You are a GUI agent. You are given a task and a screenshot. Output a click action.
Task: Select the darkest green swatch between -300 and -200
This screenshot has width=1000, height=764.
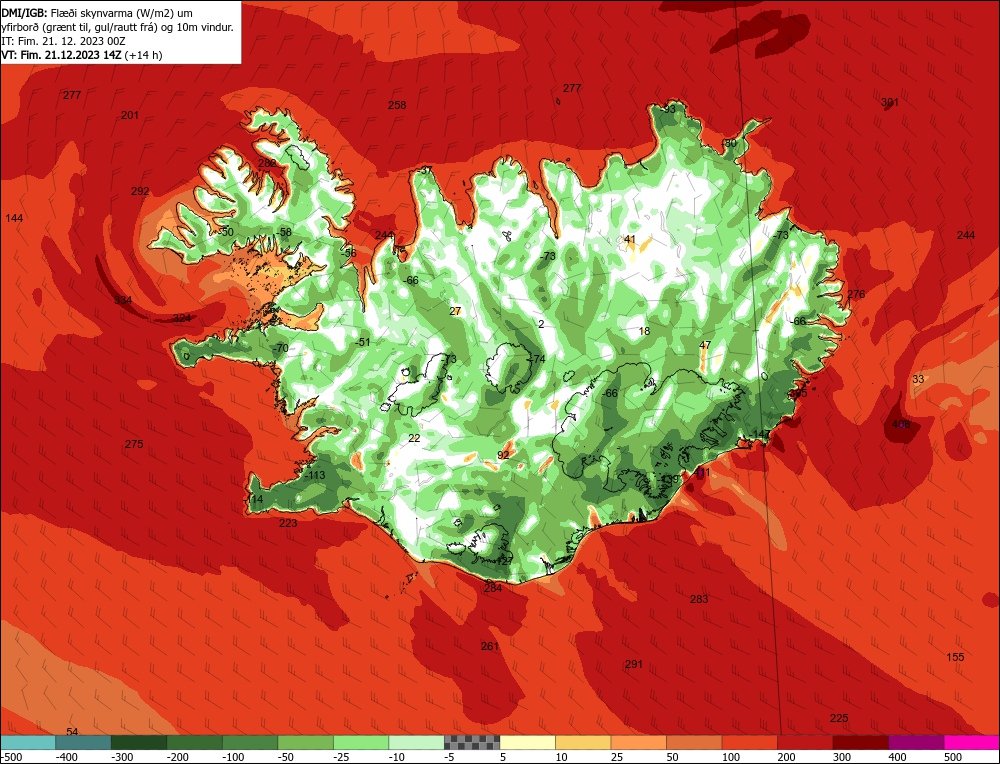tap(139, 743)
